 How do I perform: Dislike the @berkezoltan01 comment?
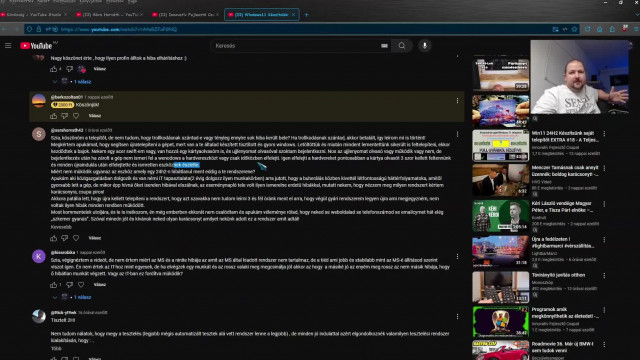pyautogui.click(x=64, y=116)
